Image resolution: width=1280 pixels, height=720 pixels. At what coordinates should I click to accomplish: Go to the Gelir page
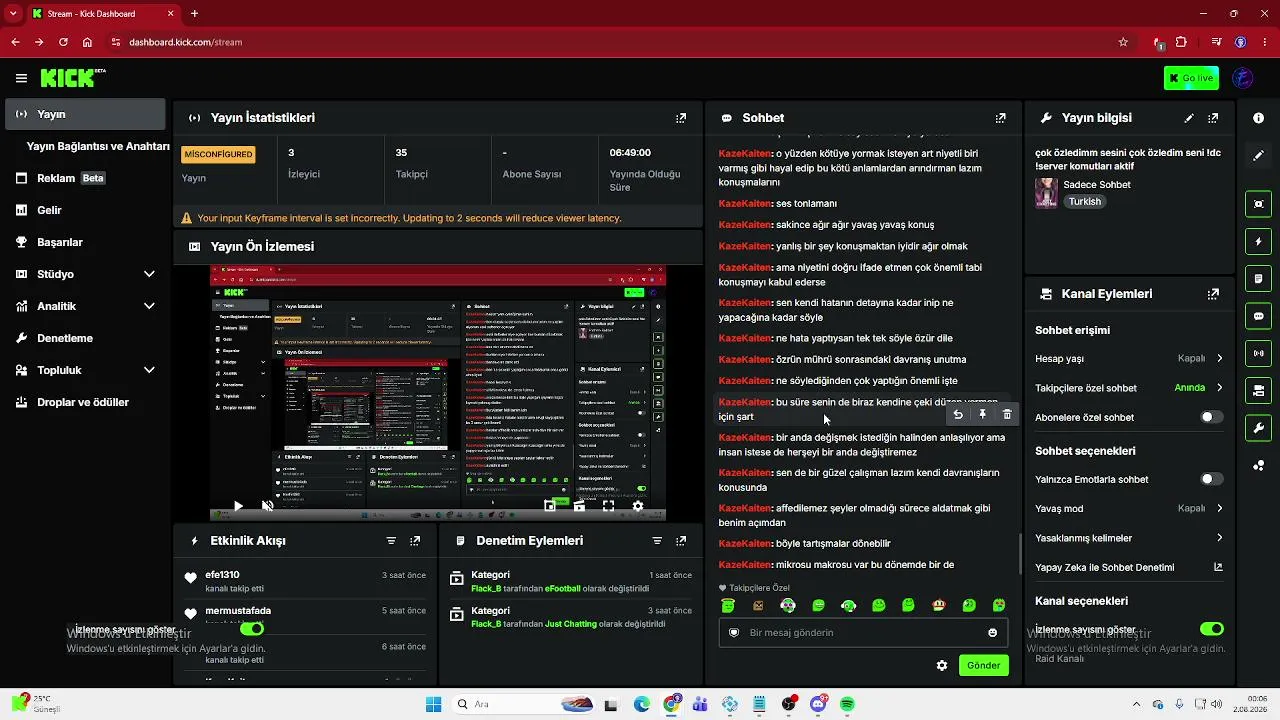click(x=85, y=210)
